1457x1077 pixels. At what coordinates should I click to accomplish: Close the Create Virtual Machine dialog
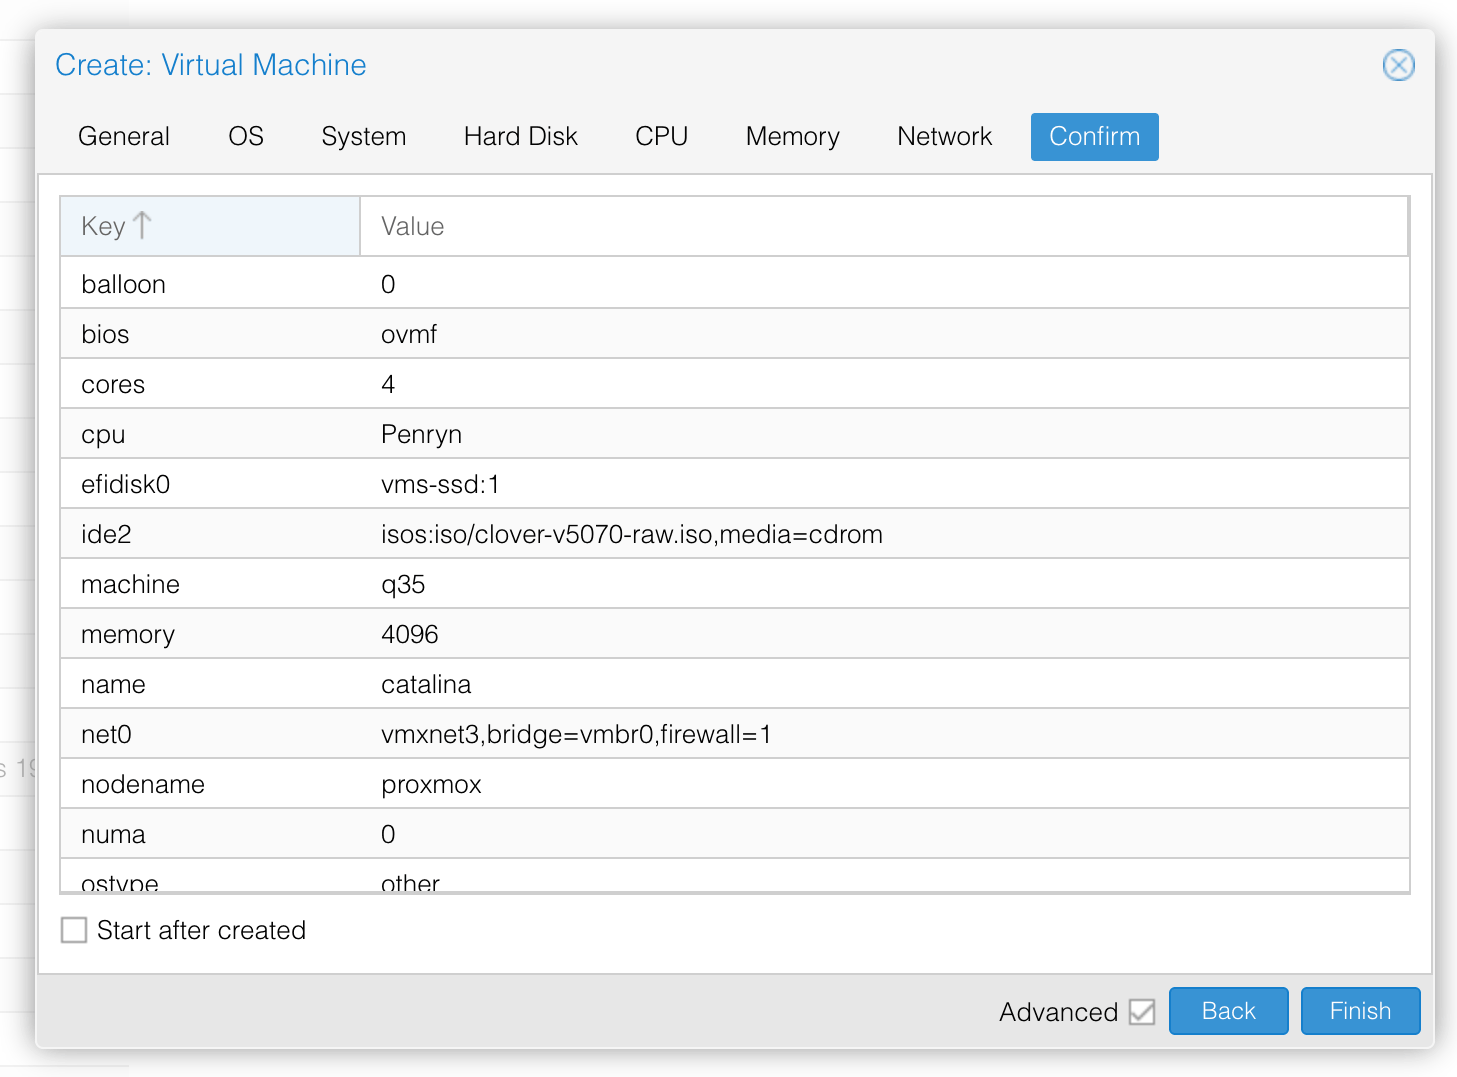tap(1398, 65)
